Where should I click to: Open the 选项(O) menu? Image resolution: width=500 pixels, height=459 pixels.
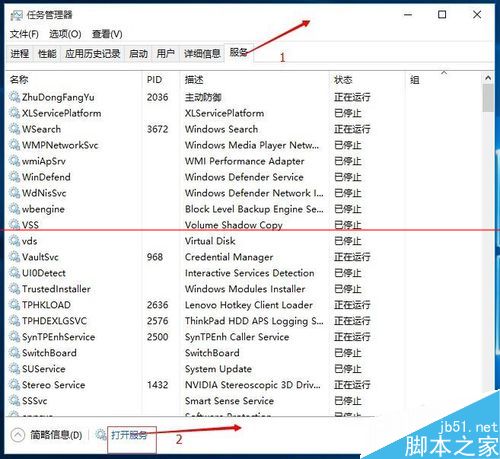click(65, 34)
